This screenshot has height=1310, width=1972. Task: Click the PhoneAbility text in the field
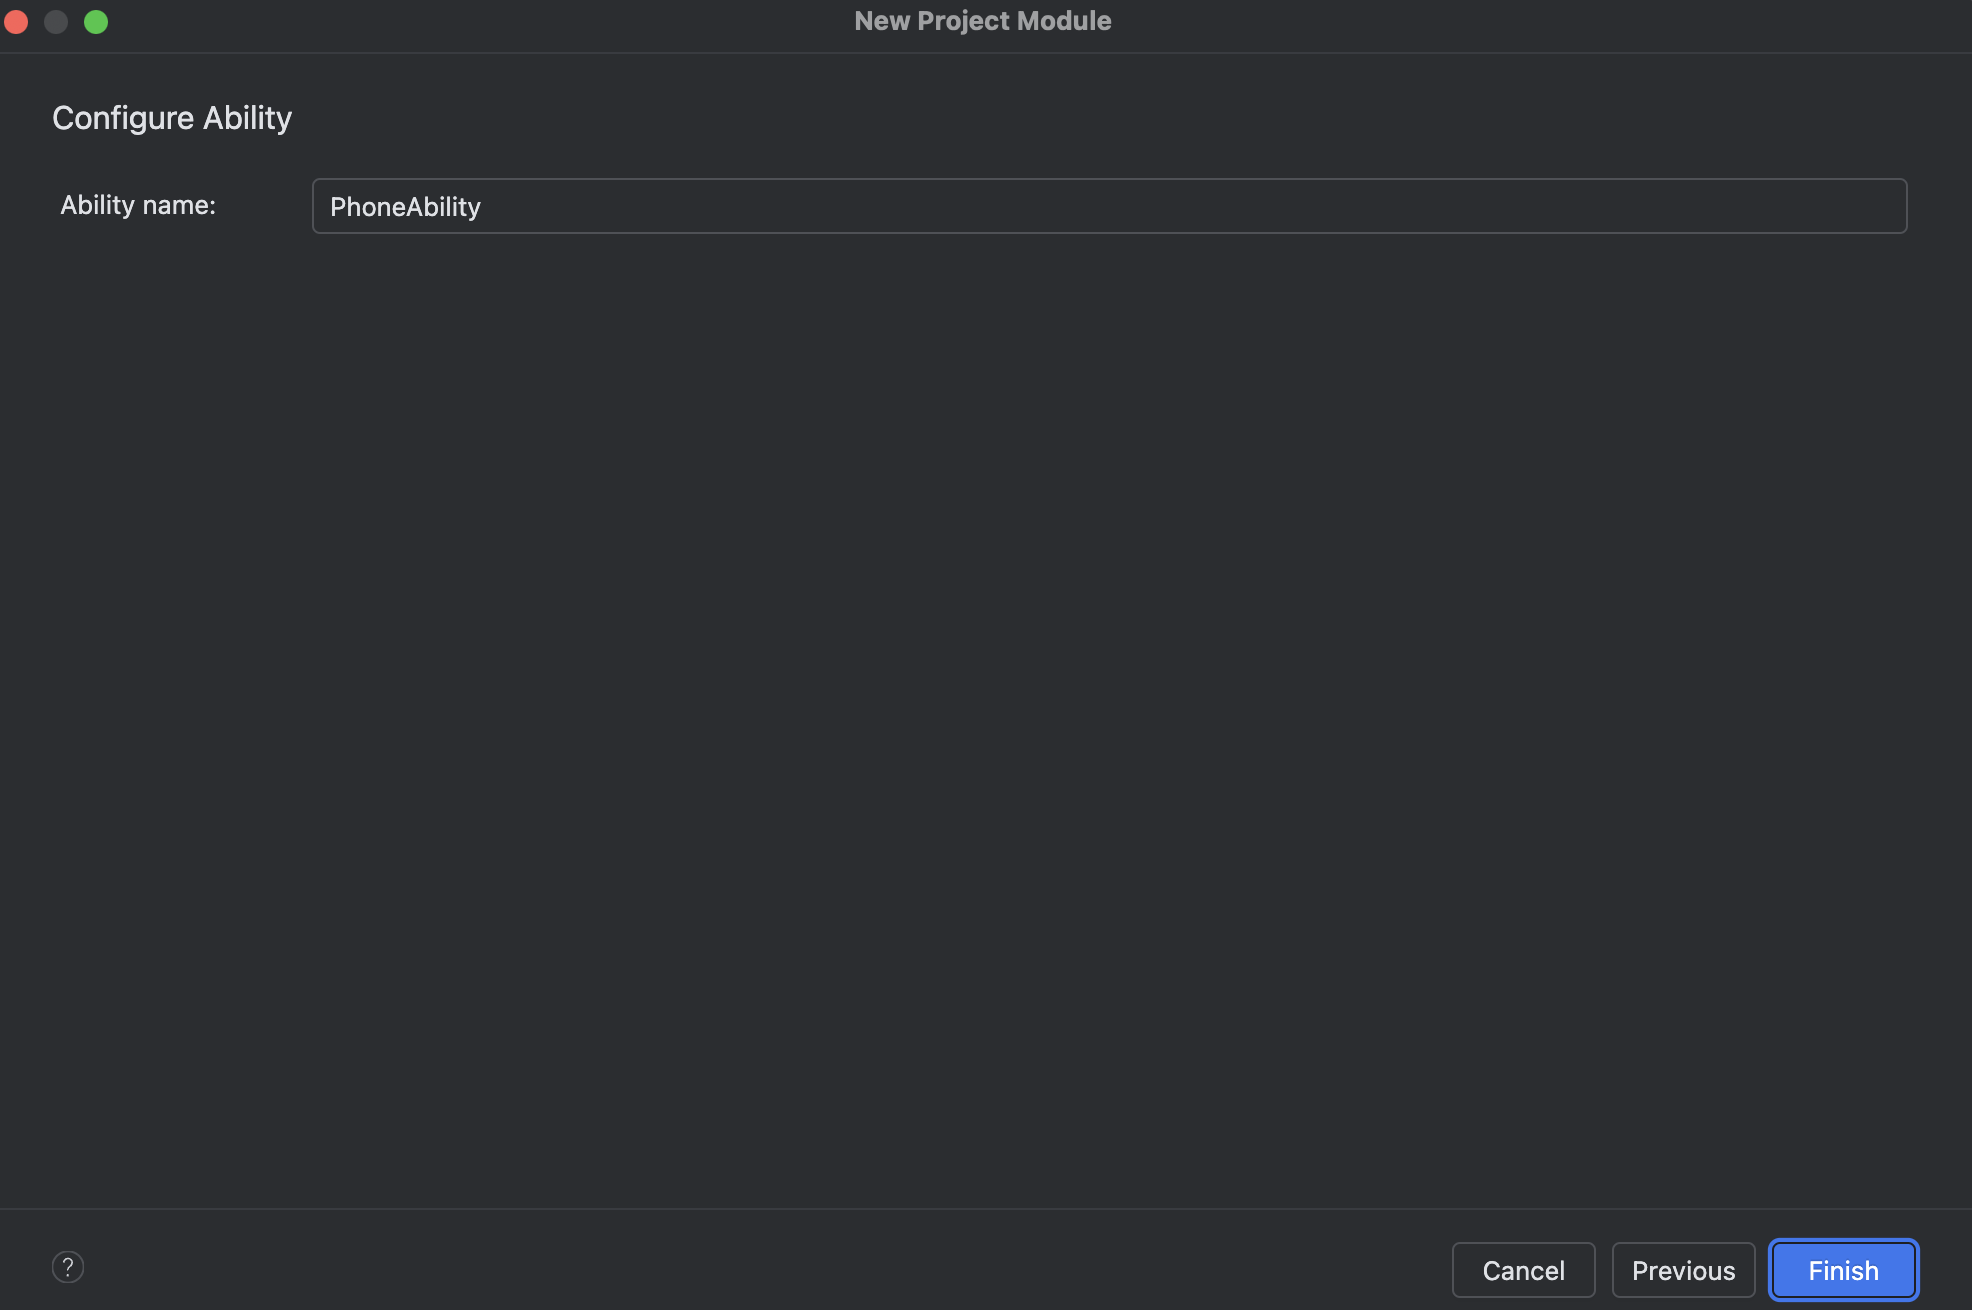(405, 207)
